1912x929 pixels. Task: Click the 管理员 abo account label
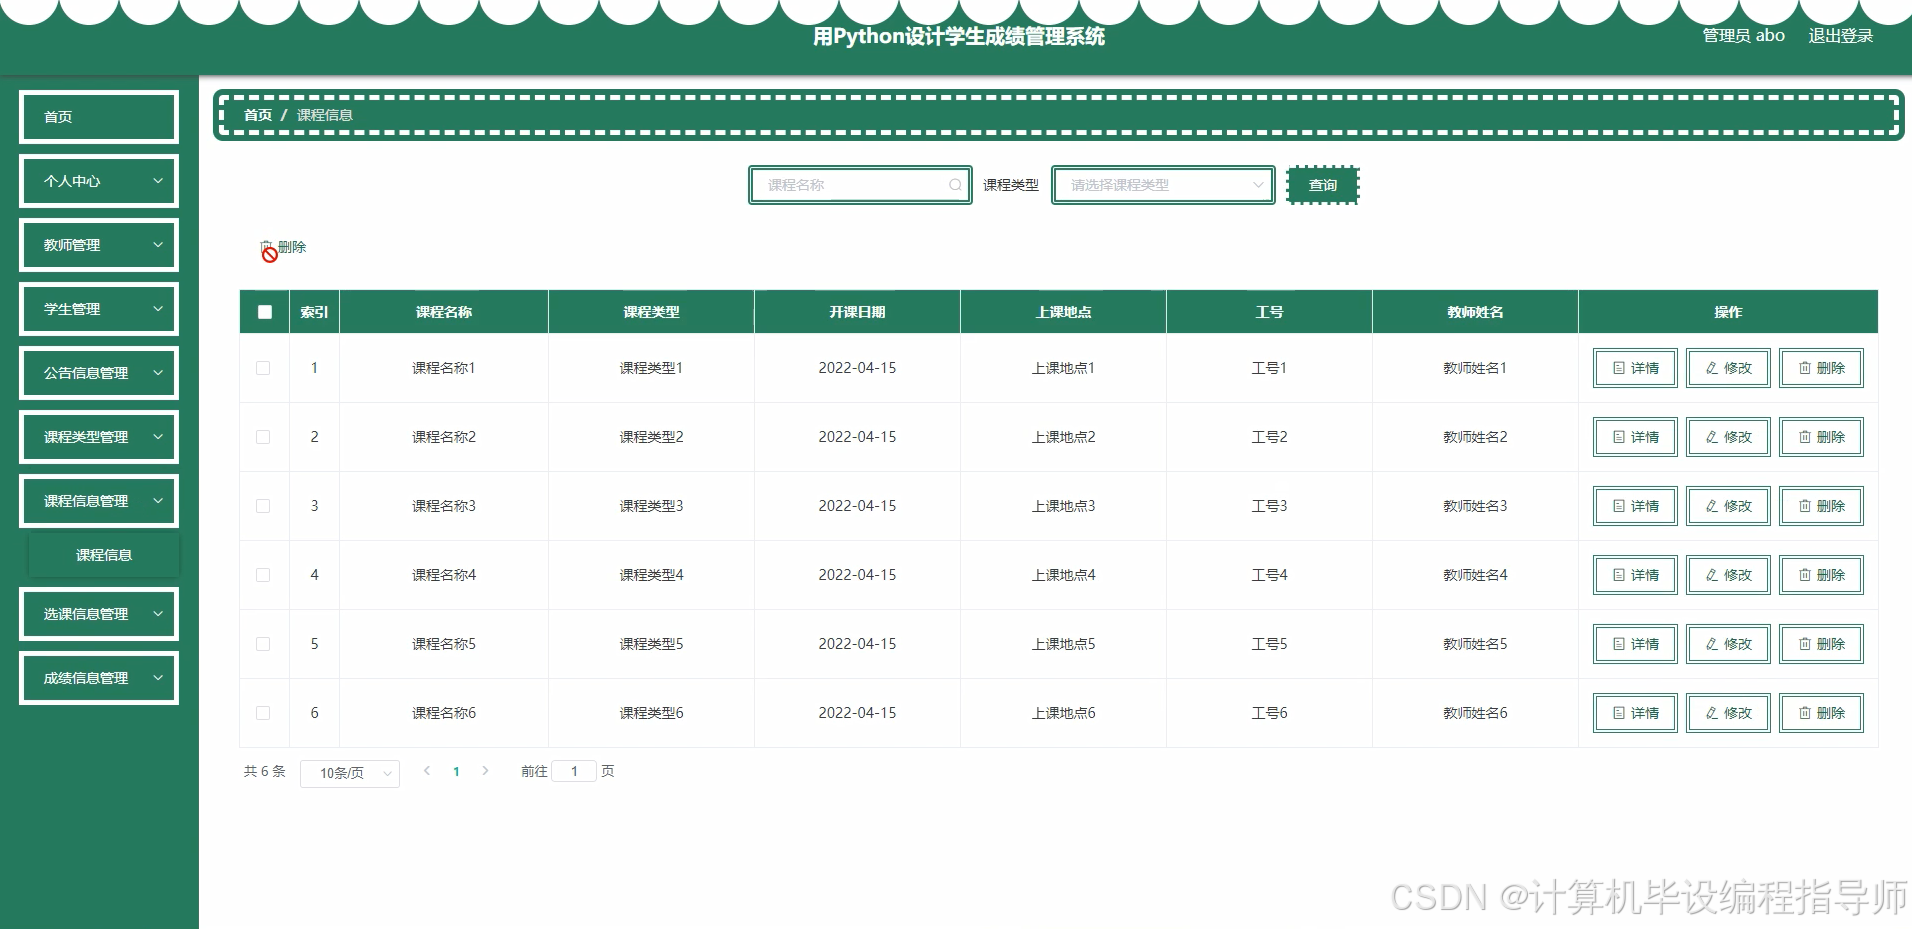click(1743, 35)
